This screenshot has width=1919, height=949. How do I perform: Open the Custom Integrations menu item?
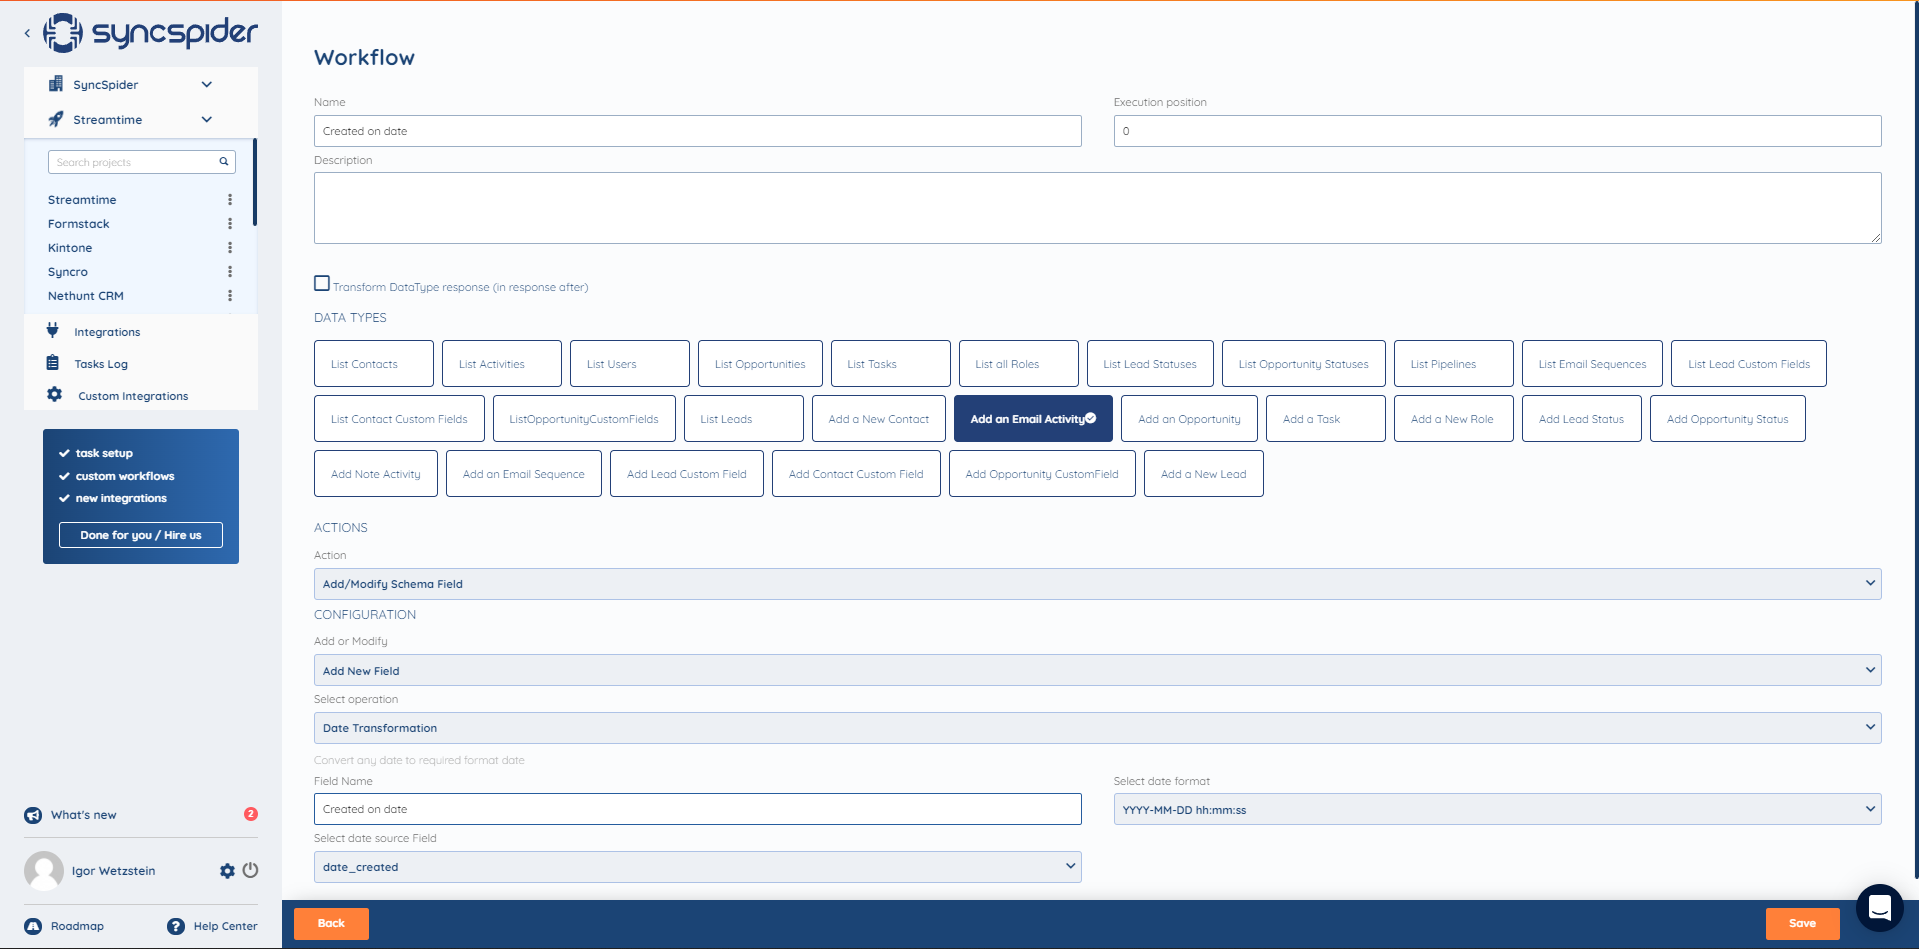tap(133, 396)
